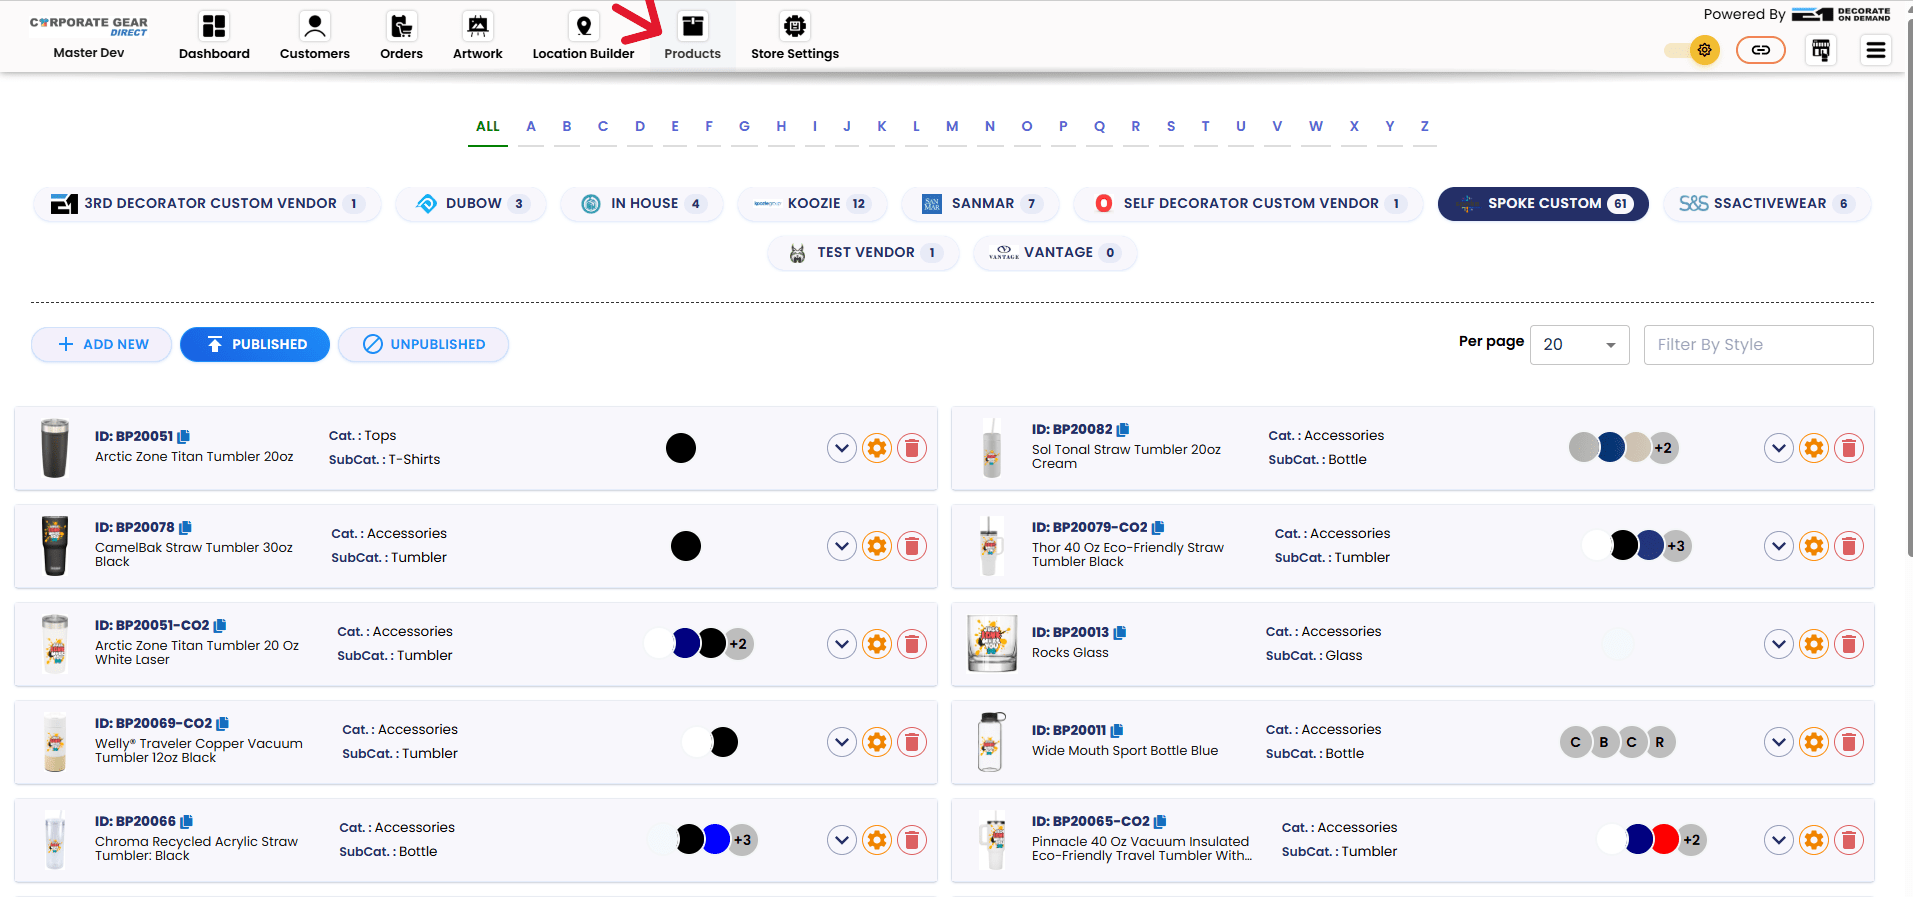Open Store Settings

coord(795,36)
